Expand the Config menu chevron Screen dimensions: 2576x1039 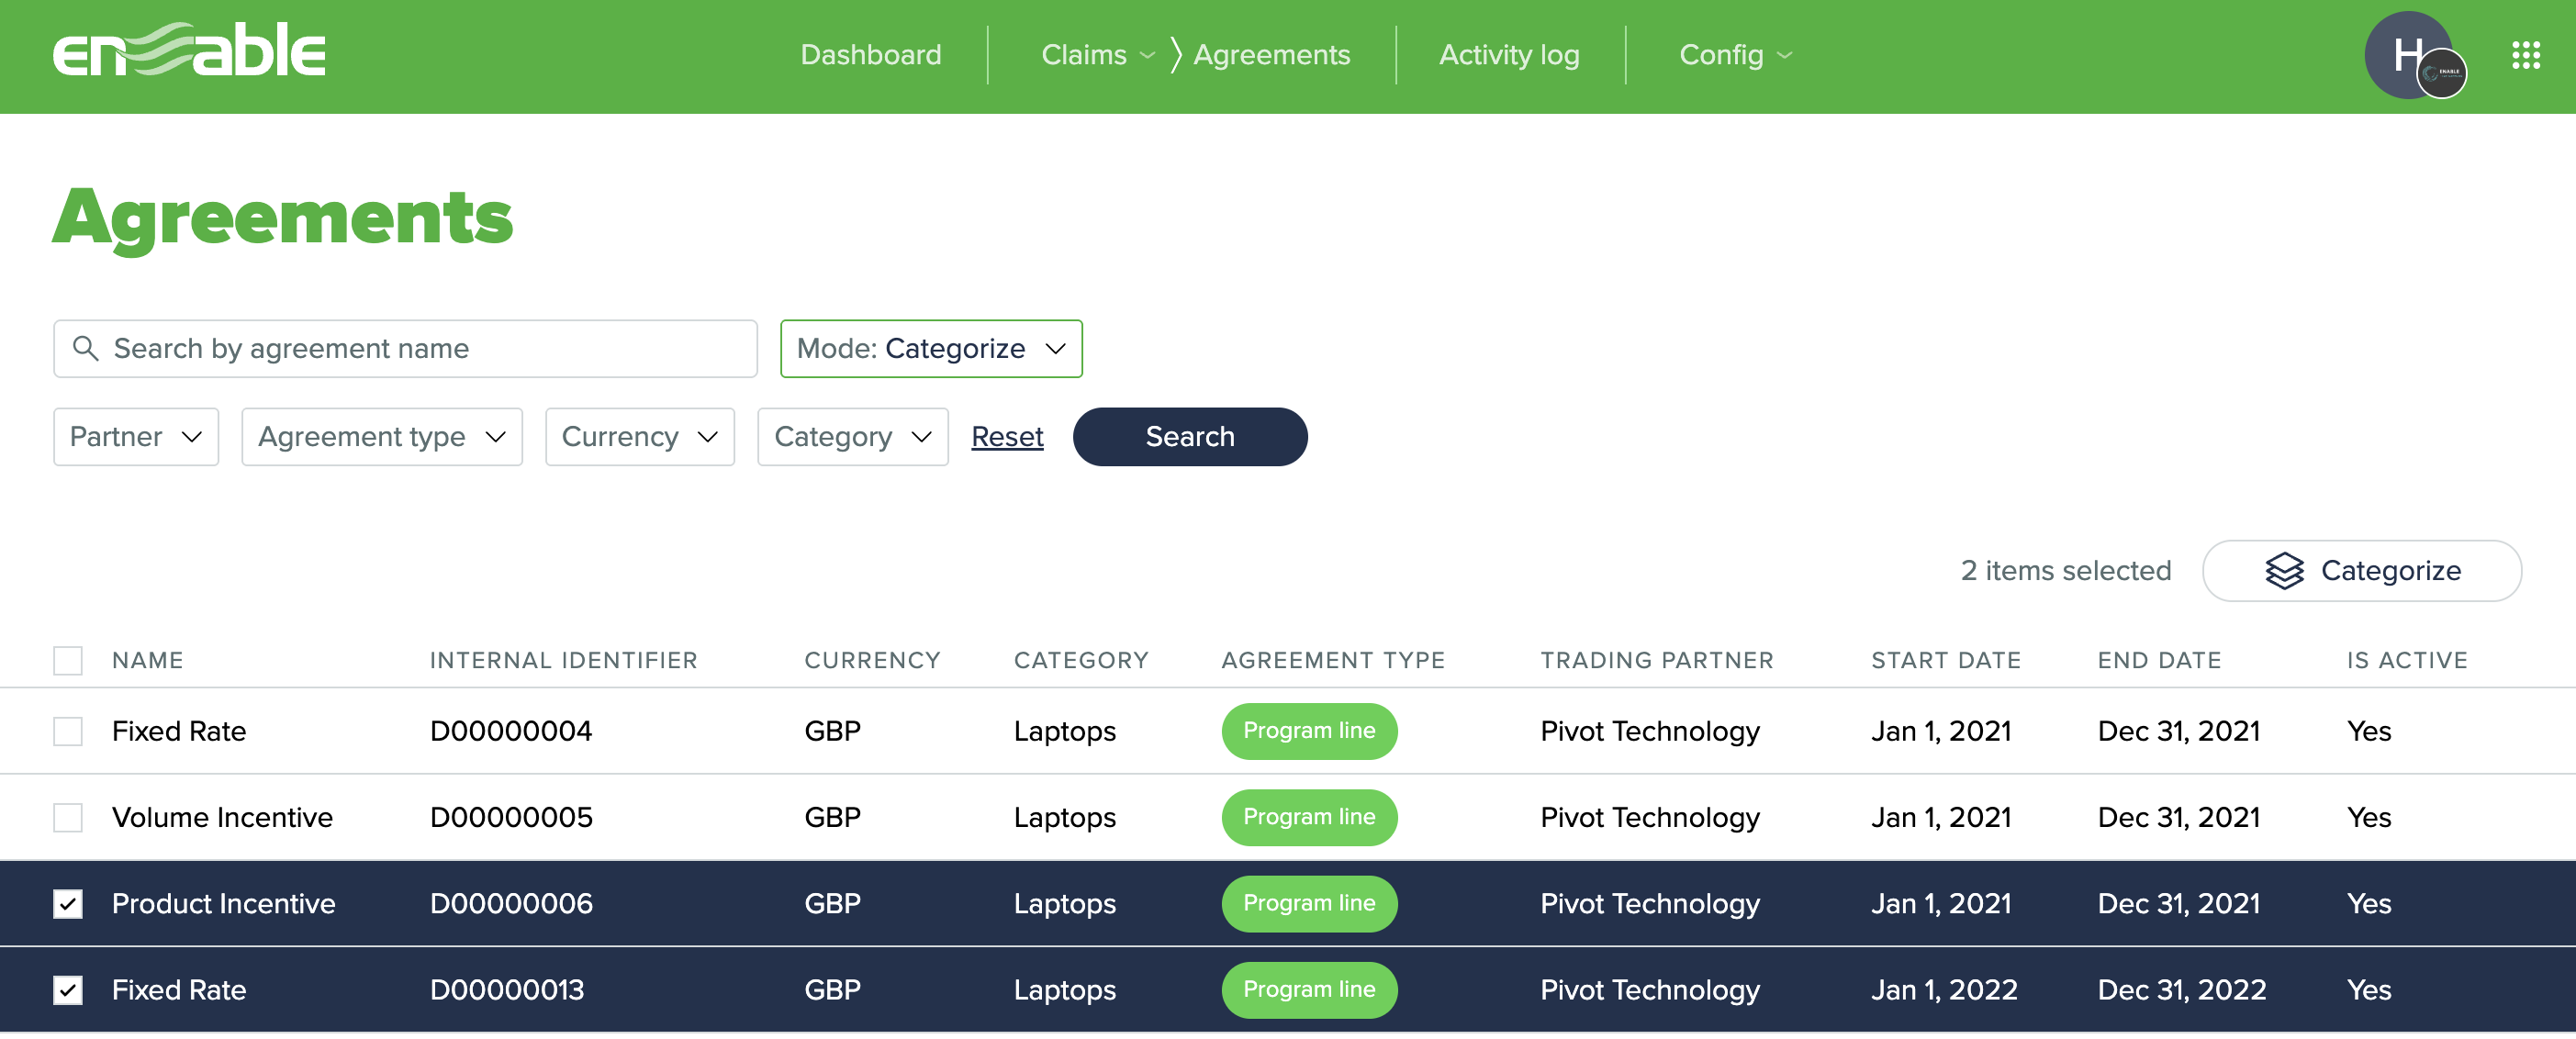tap(1785, 56)
